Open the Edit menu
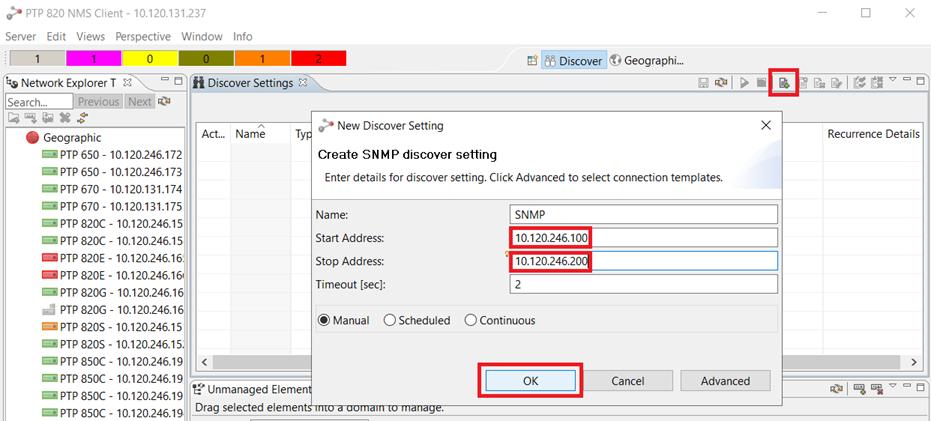Screen dimensions: 931x421 [56, 36]
